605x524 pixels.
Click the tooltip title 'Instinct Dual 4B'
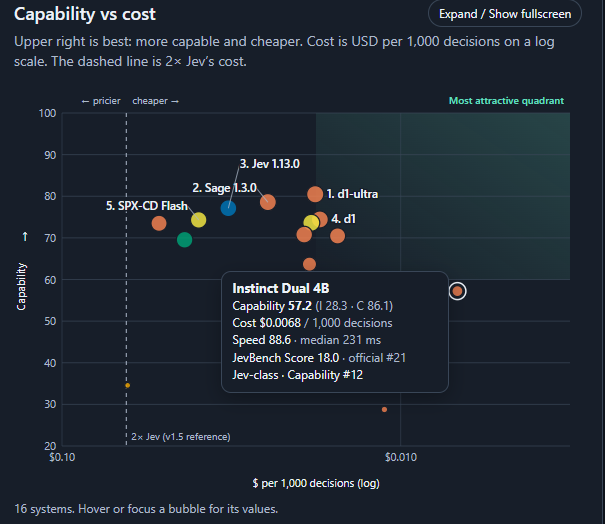pyautogui.click(x=281, y=288)
